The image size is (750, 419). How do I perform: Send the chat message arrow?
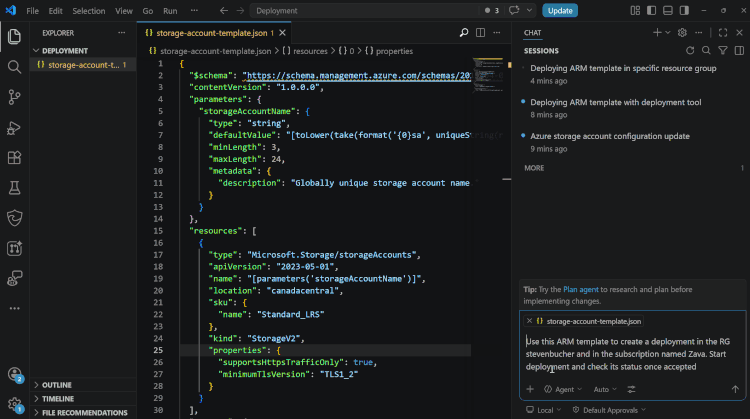(735, 389)
